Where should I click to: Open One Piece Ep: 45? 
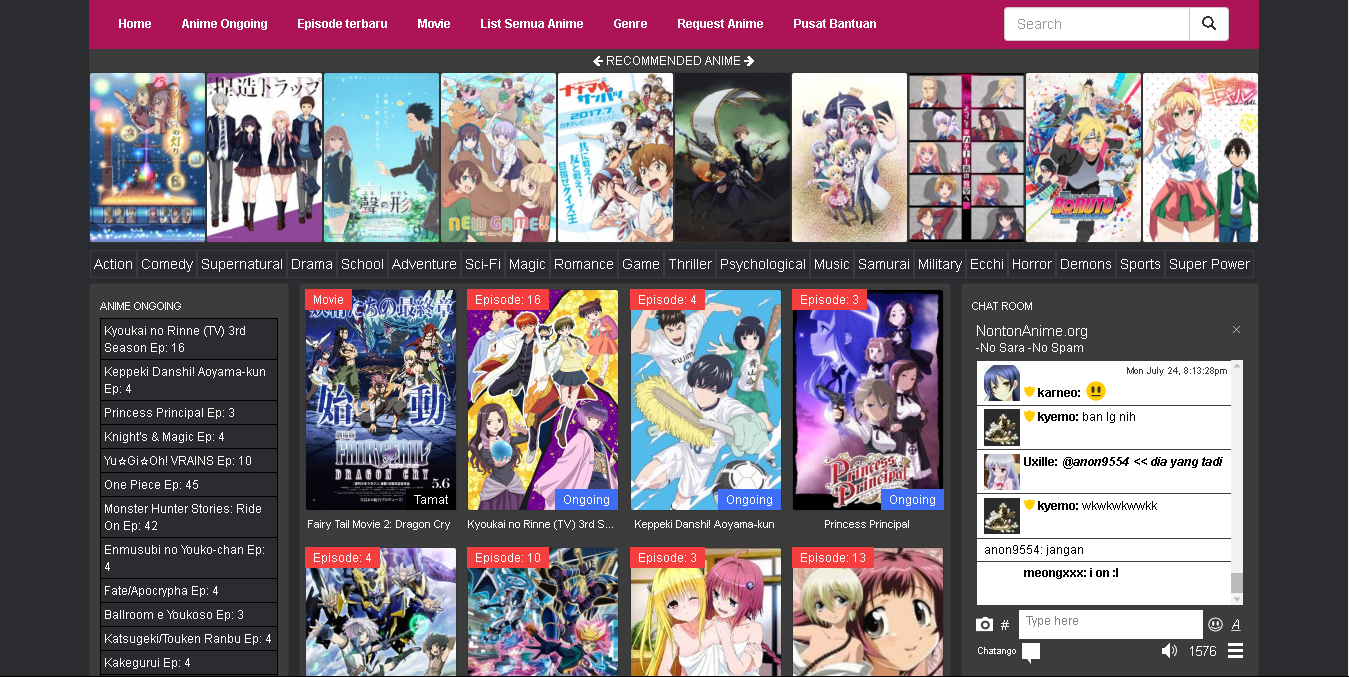tap(189, 485)
